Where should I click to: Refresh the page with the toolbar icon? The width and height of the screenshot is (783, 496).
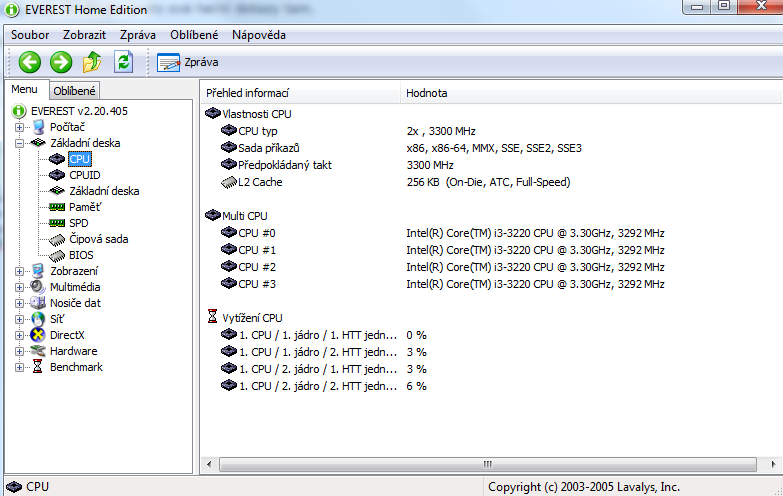pos(123,62)
